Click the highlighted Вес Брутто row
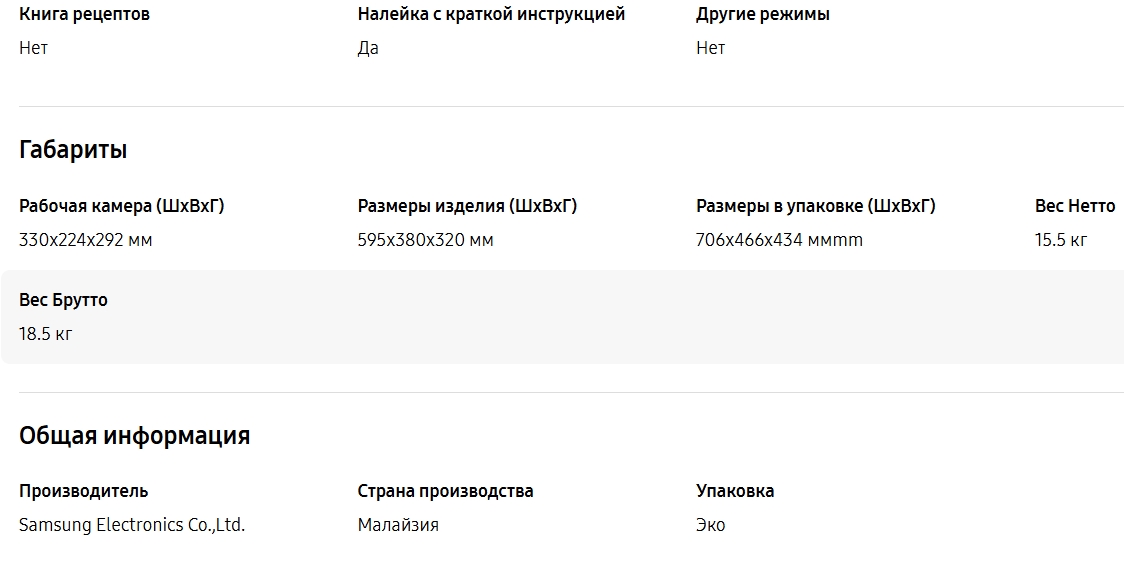The height and width of the screenshot is (576, 1124). [x=562, y=317]
